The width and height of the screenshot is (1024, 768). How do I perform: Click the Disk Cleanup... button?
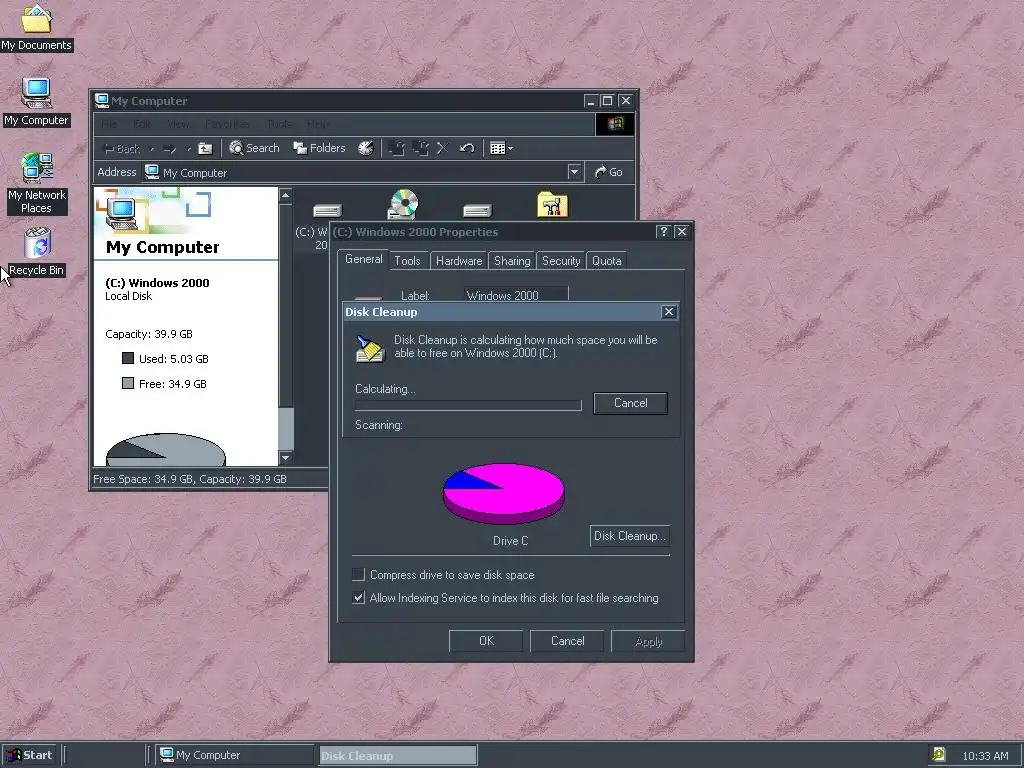630,536
